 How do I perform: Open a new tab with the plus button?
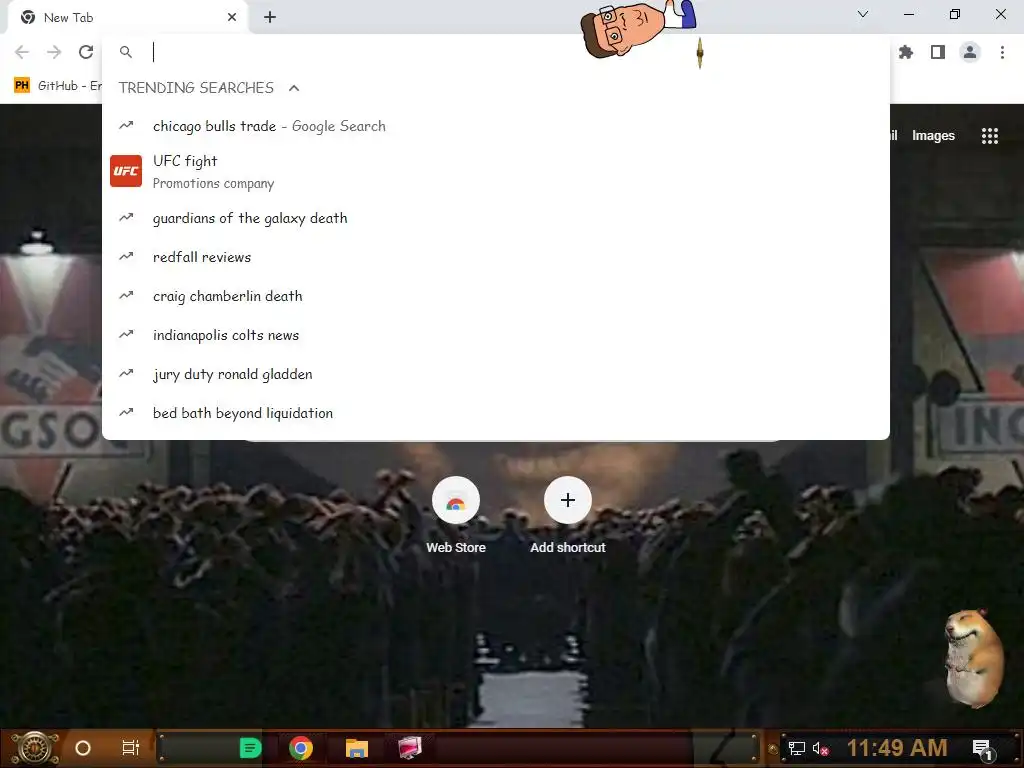(x=270, y=18)
